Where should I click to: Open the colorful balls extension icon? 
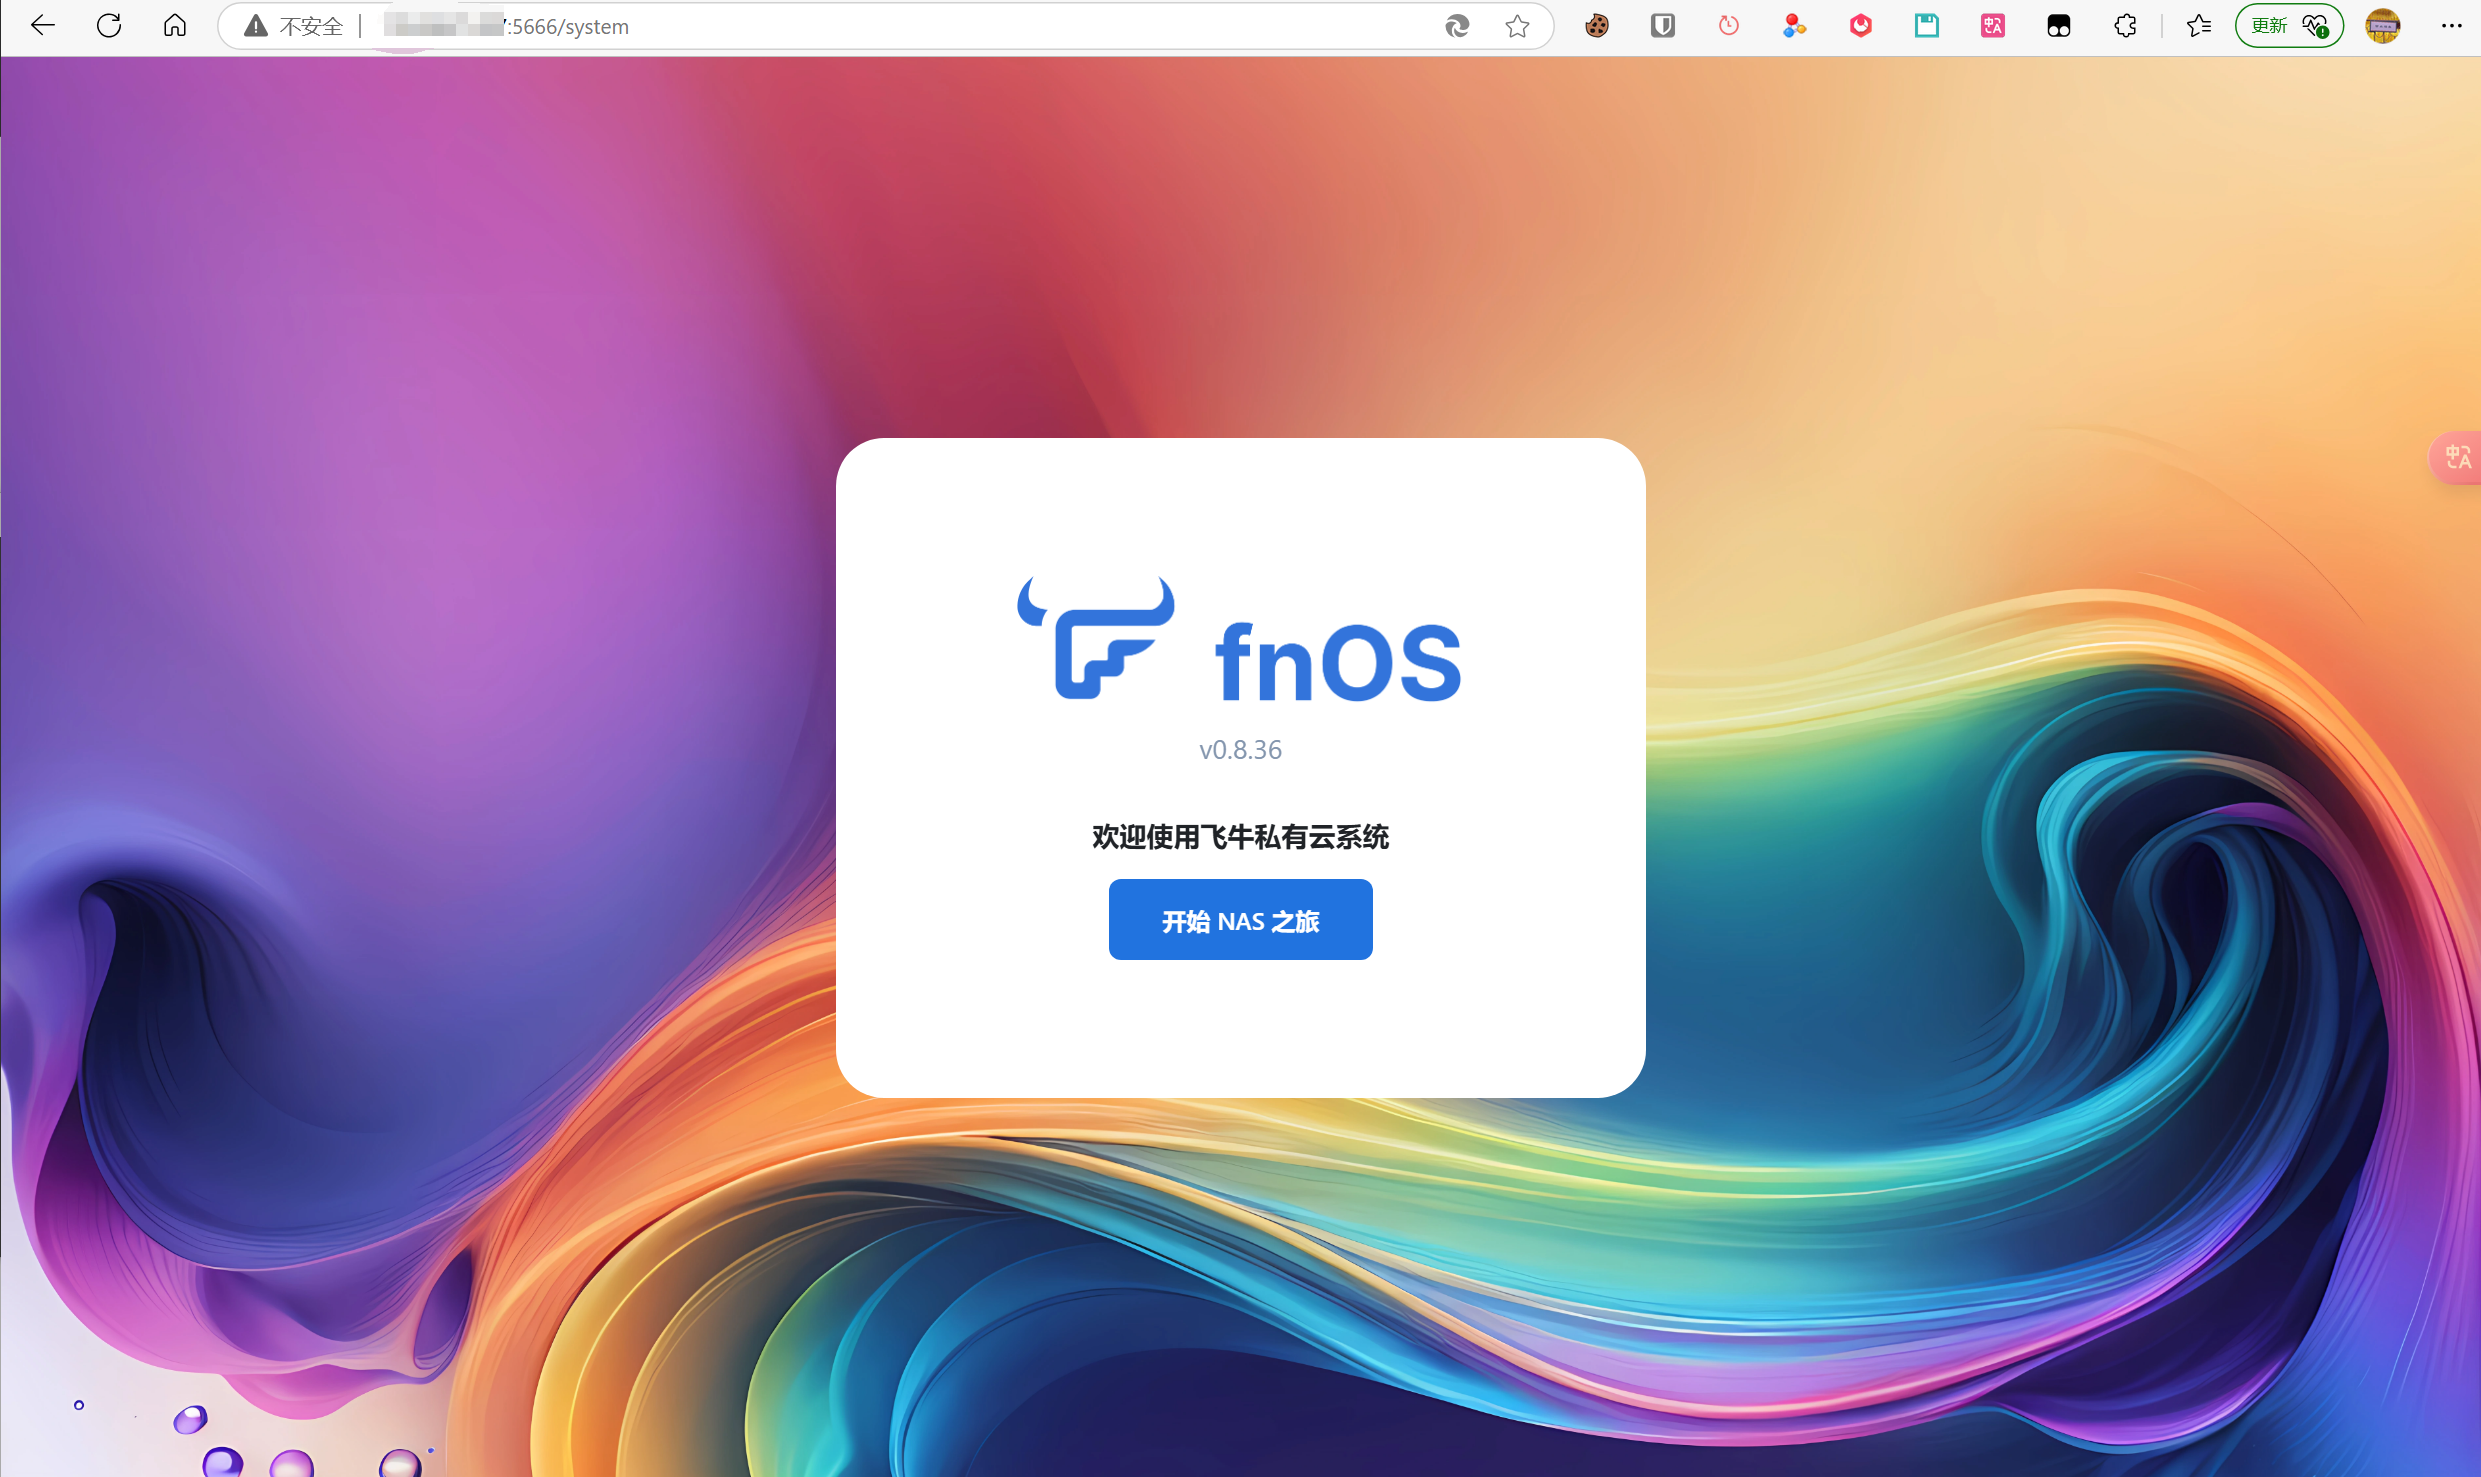[x=1795, y=26]
